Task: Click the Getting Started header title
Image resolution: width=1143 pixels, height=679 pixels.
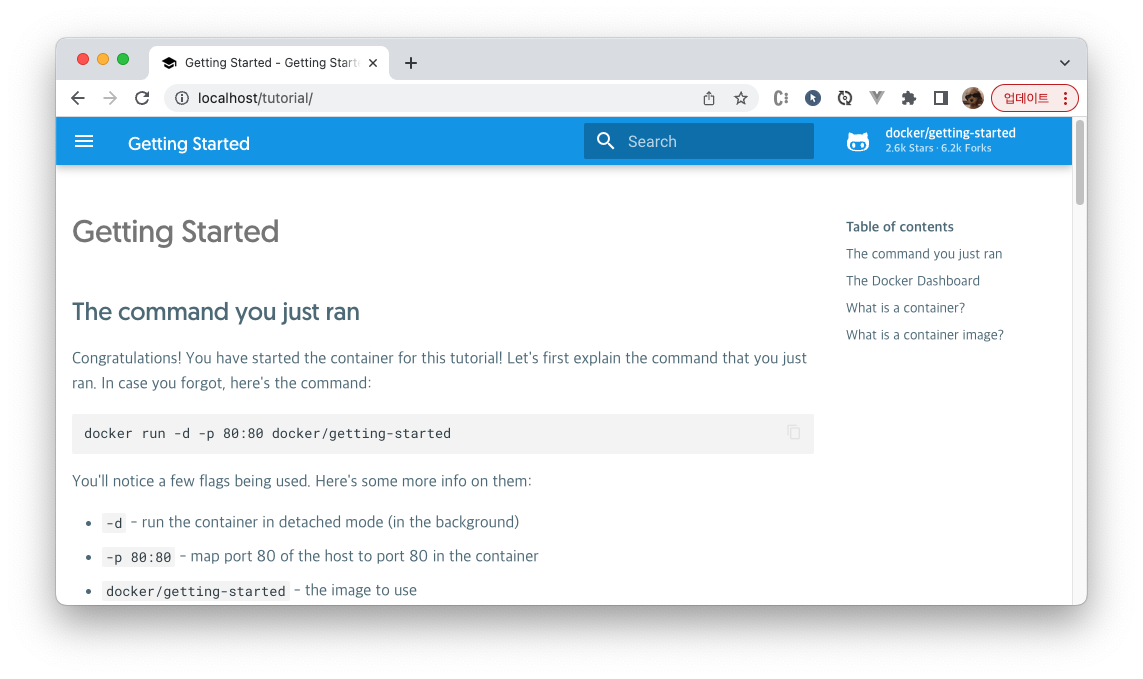Action: [x=189, y=144]
